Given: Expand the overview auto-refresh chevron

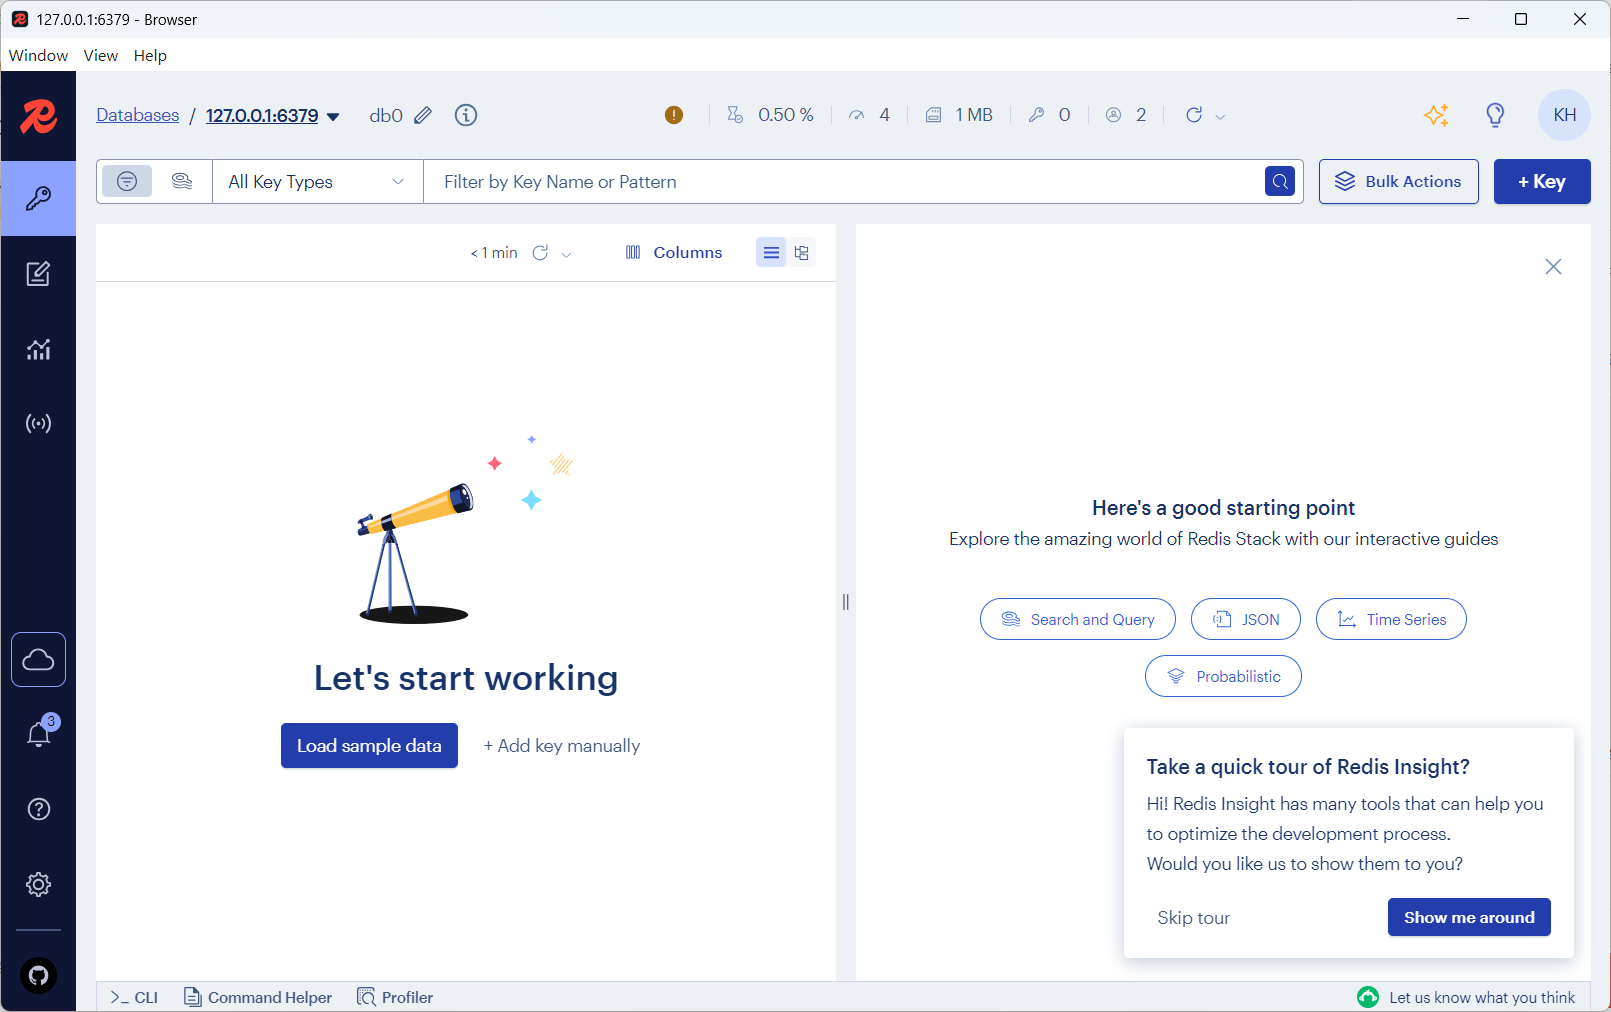Looking at the screenshot, I should pyautogui.click(x=1220, y=117).
